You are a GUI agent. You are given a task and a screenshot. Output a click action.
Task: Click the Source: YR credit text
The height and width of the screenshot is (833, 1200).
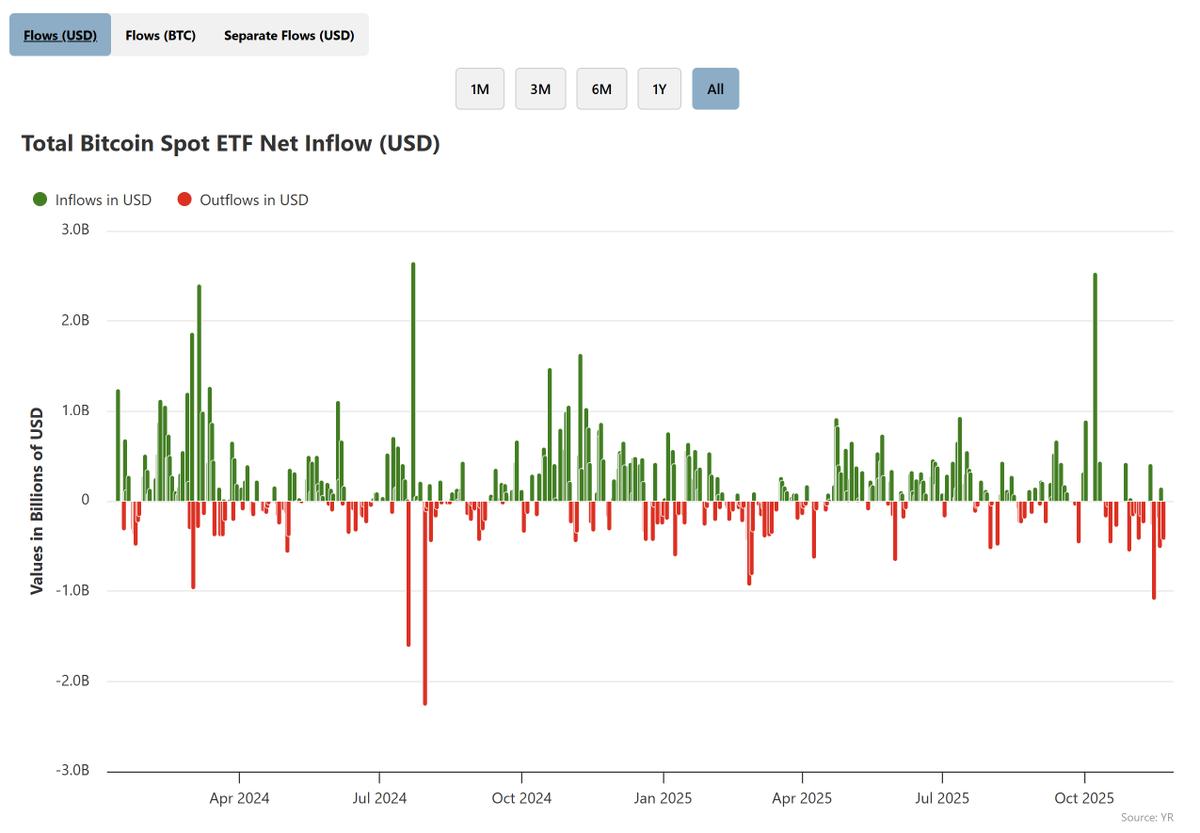[1147, 818]
